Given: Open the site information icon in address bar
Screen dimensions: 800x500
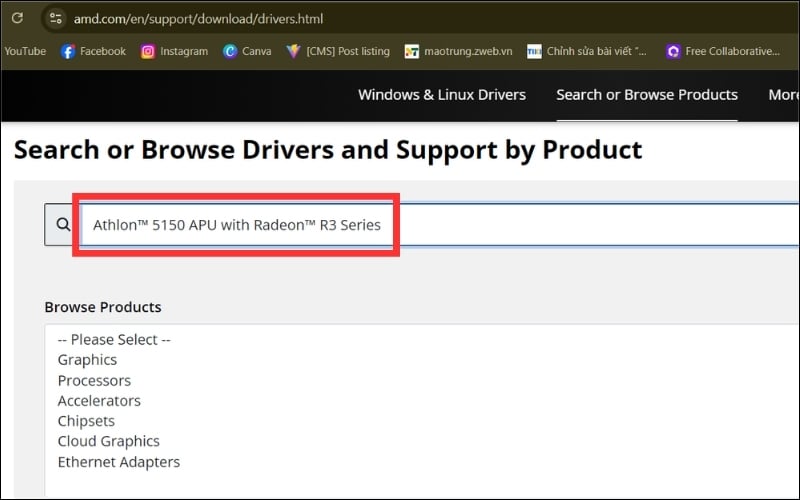Looking at the screenshot, I should (56, 18).
